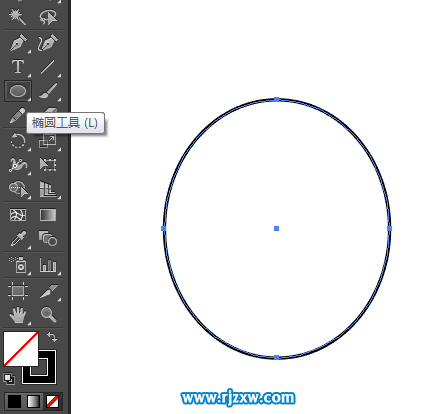Select the Lasso tool

48,17
